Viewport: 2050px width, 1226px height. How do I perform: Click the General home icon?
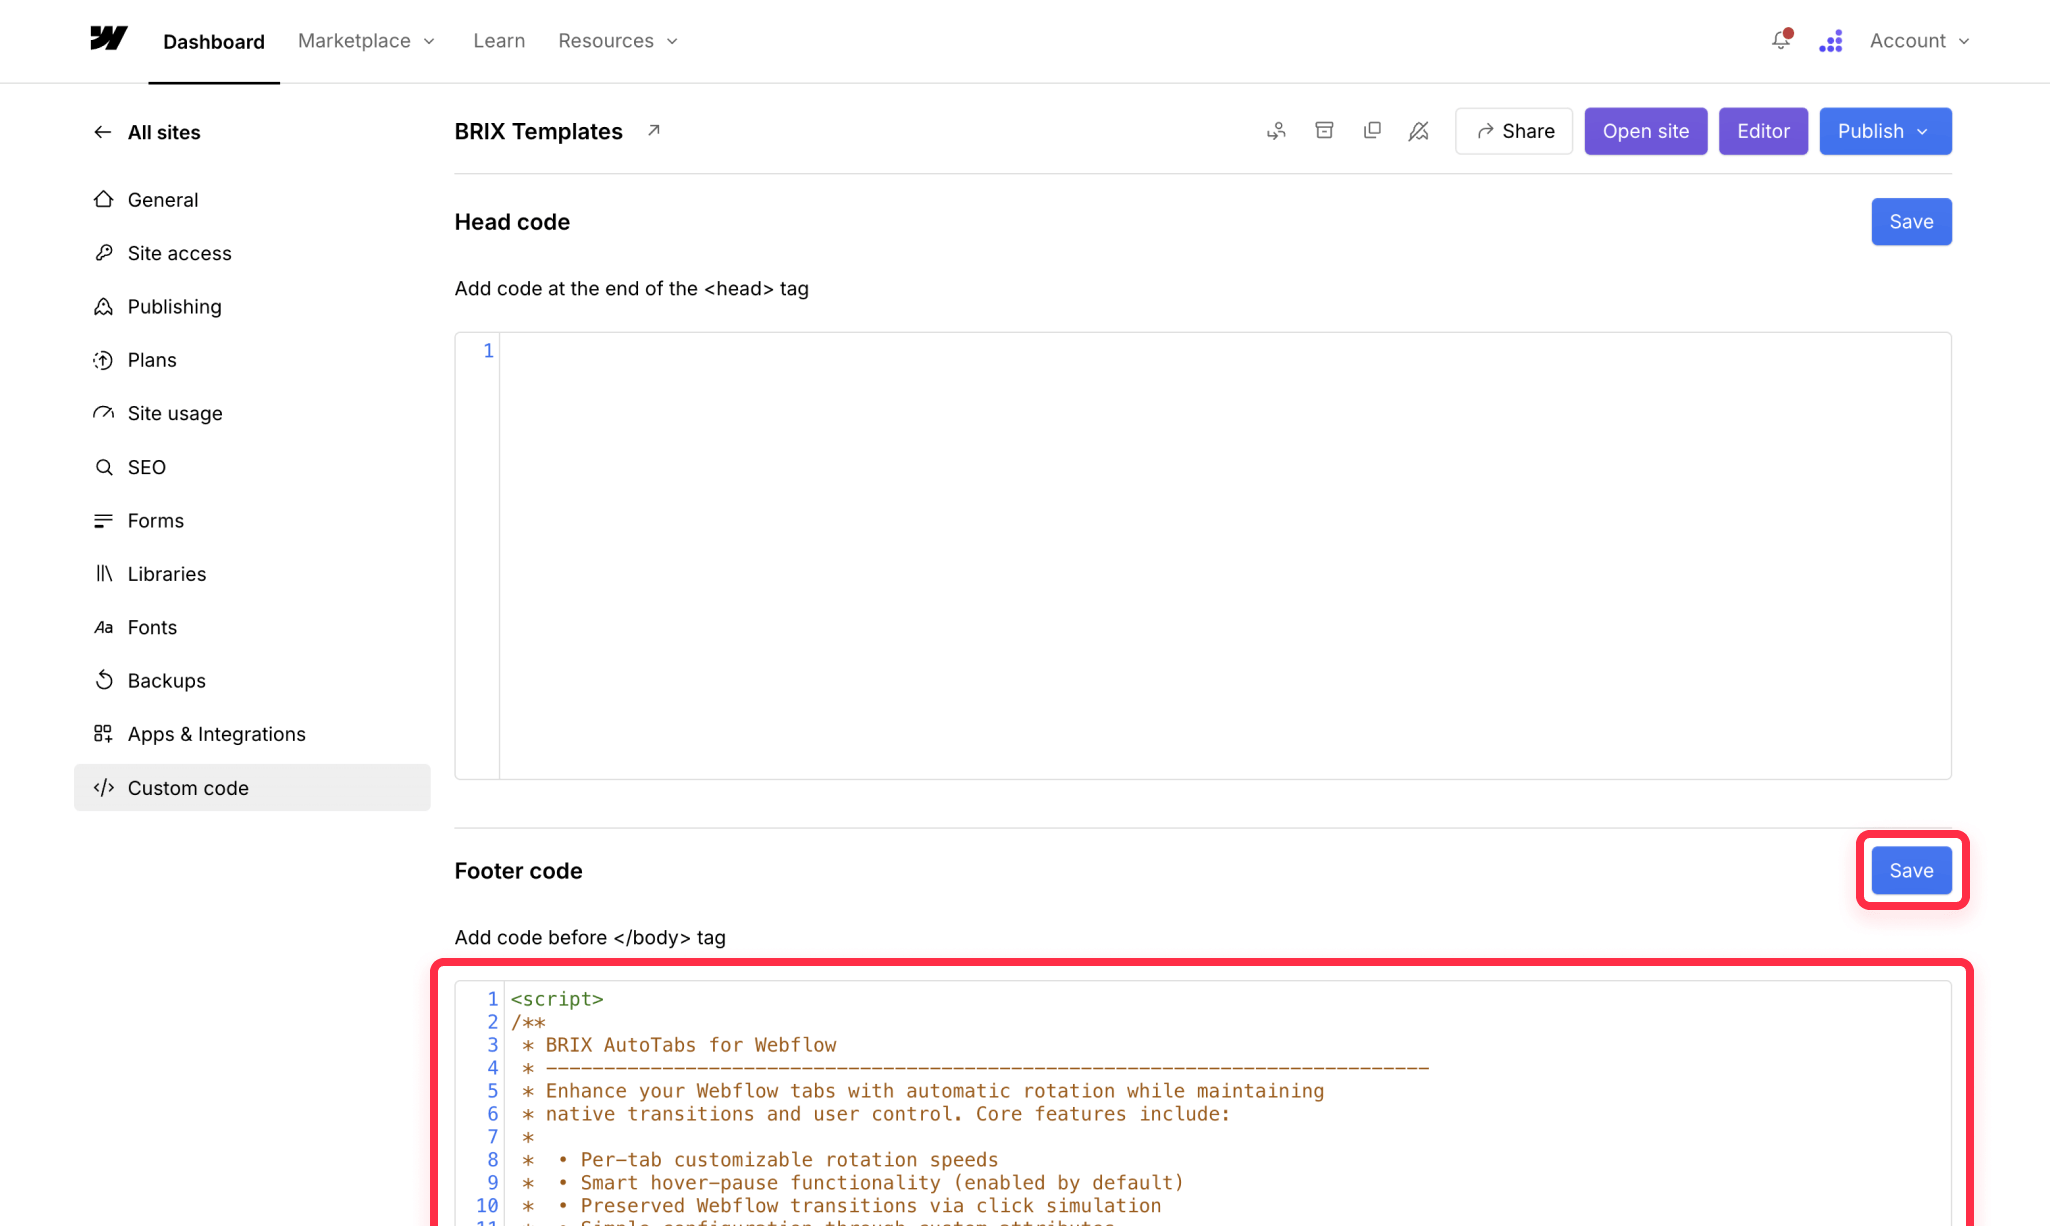(103, 199)
